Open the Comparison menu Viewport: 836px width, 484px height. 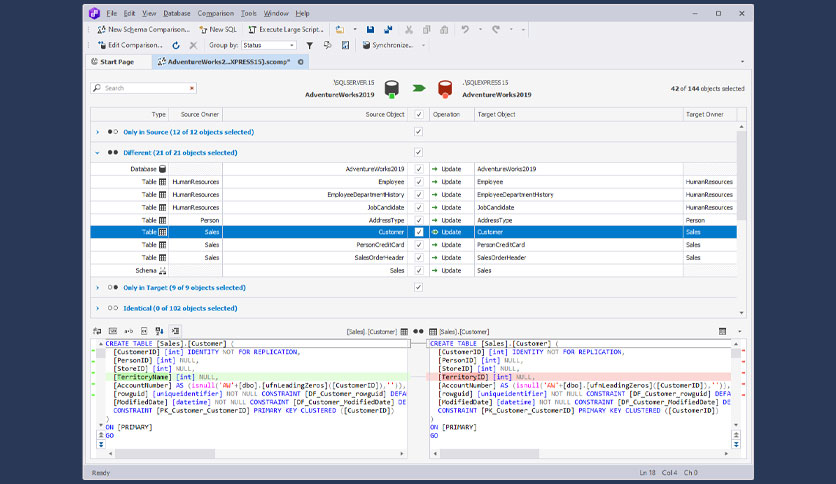215,13
